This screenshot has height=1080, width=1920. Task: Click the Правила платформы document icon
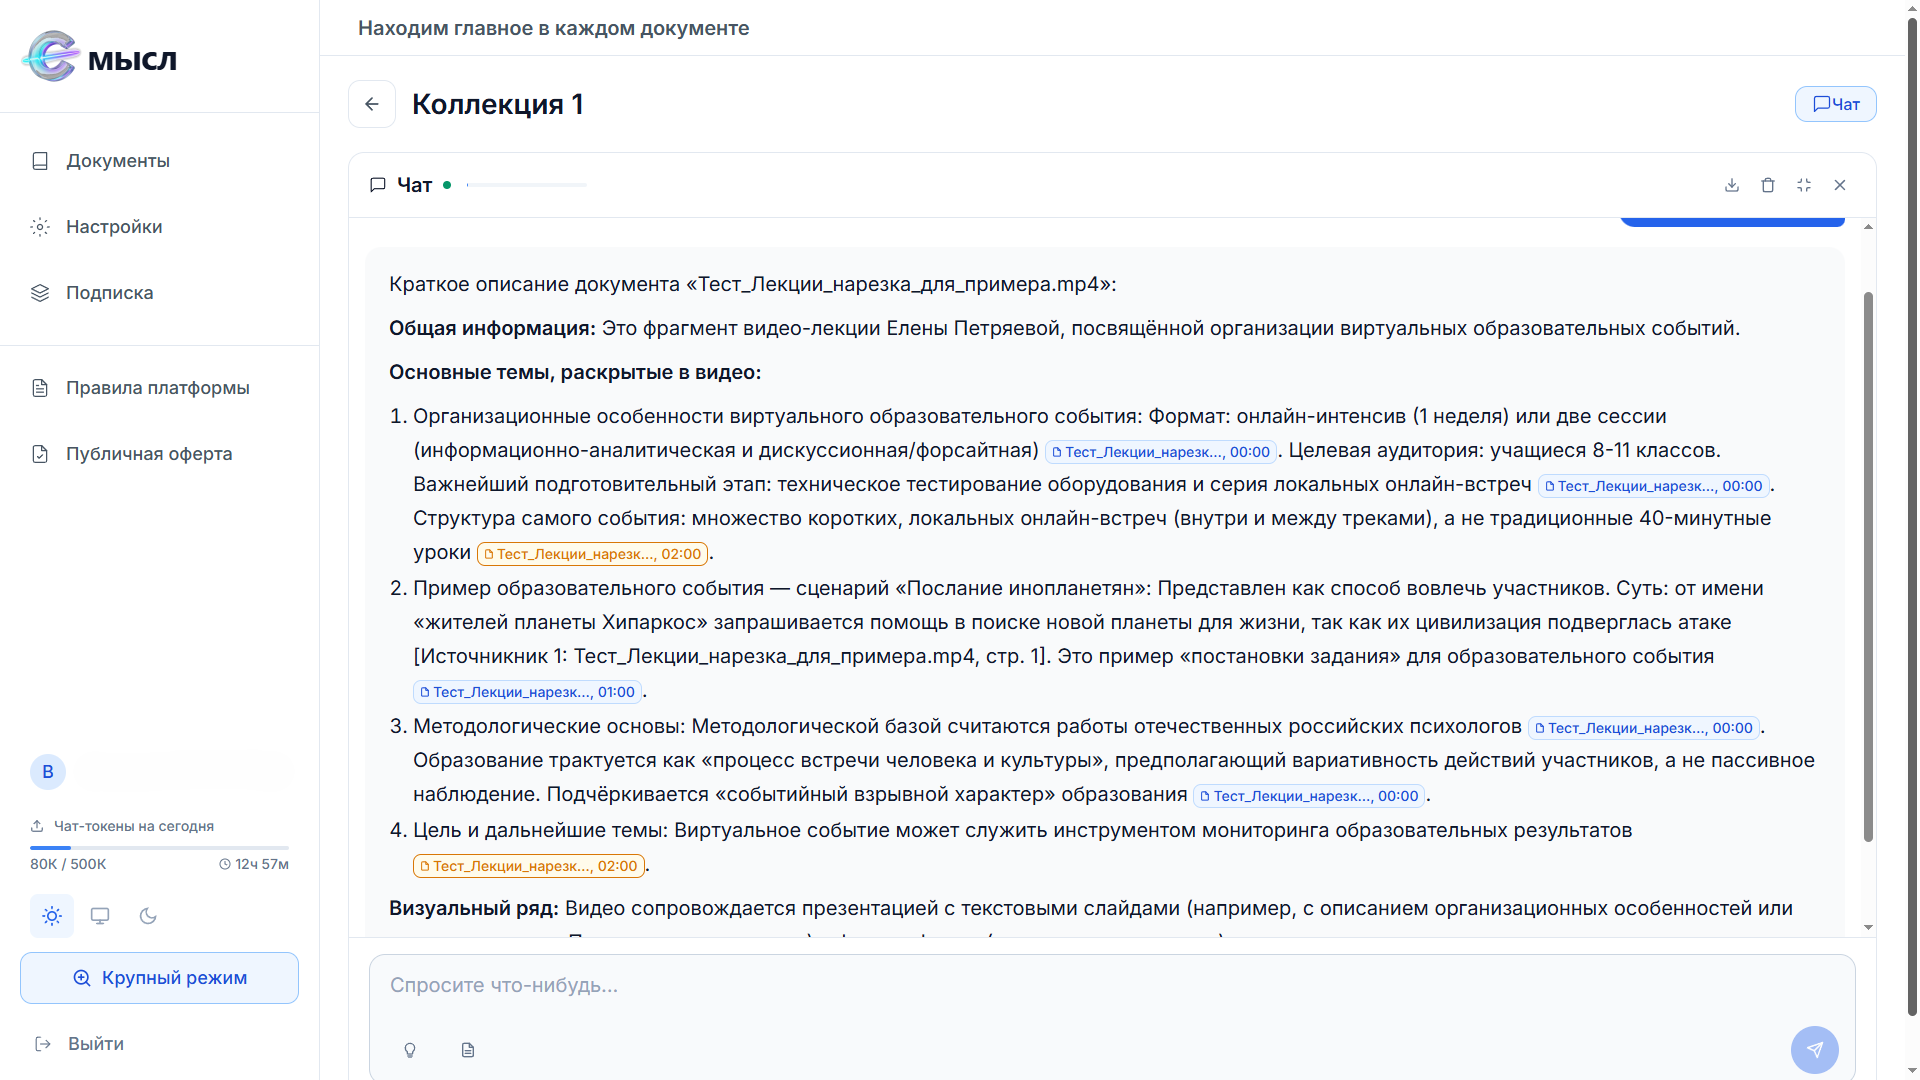coord(40,388)
